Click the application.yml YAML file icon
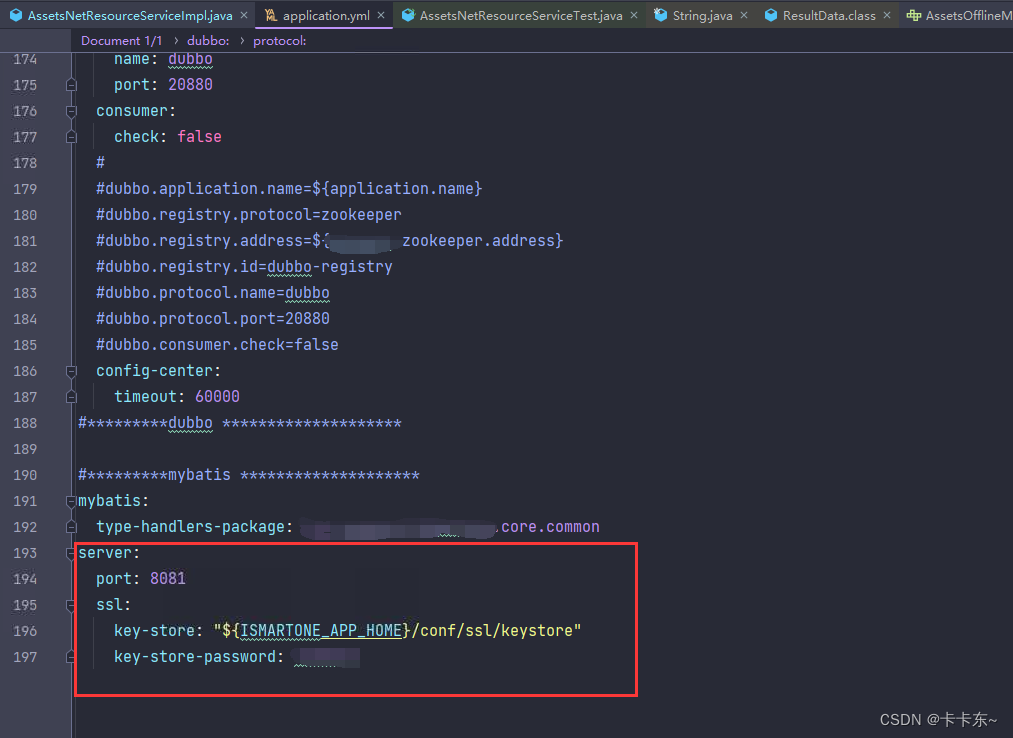This screenshot has height=738, width=1013. (x=271, y=16)
